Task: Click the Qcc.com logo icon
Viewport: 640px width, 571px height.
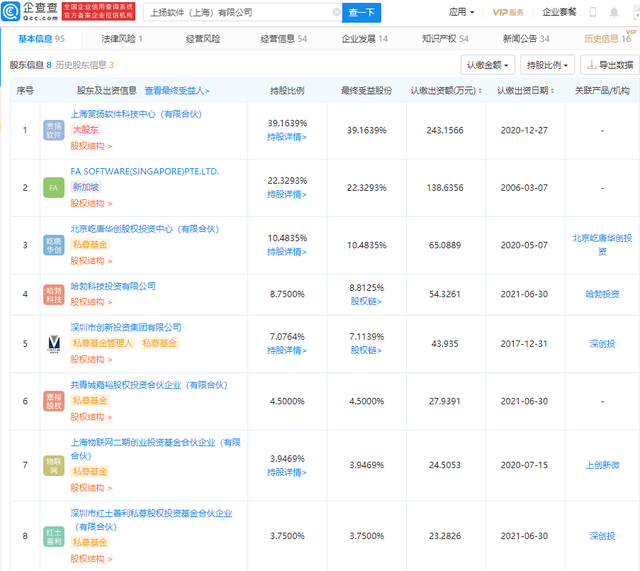Action: pyautogui.click(x=11, y=11)
